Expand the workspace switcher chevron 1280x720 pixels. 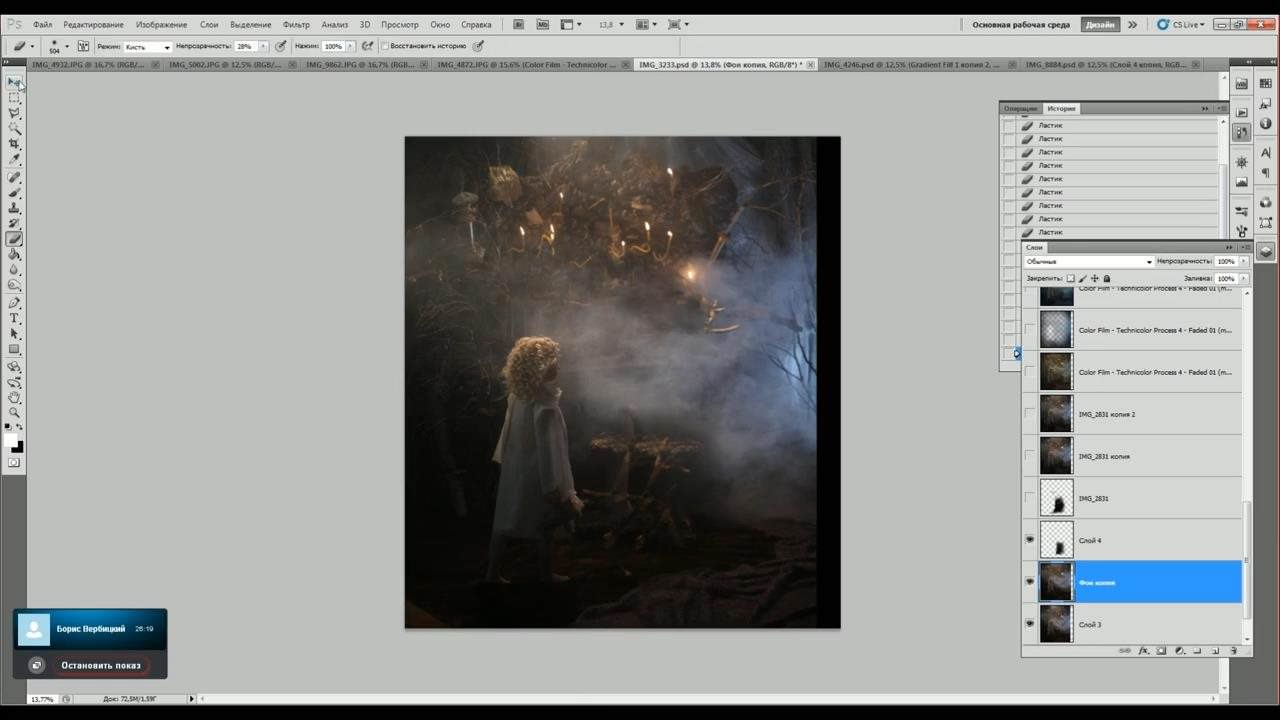1132,24
